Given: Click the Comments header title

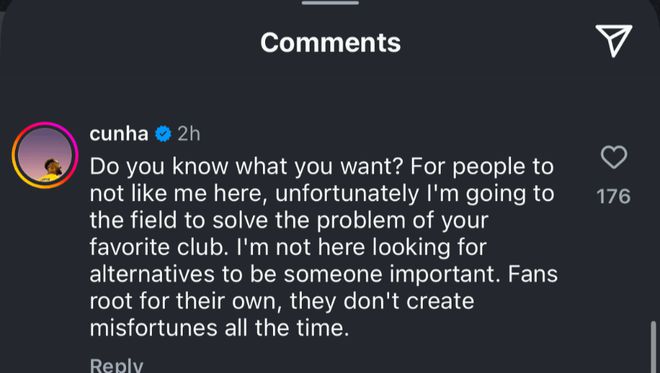Looking at the screenshot, I should pos(330,43).
